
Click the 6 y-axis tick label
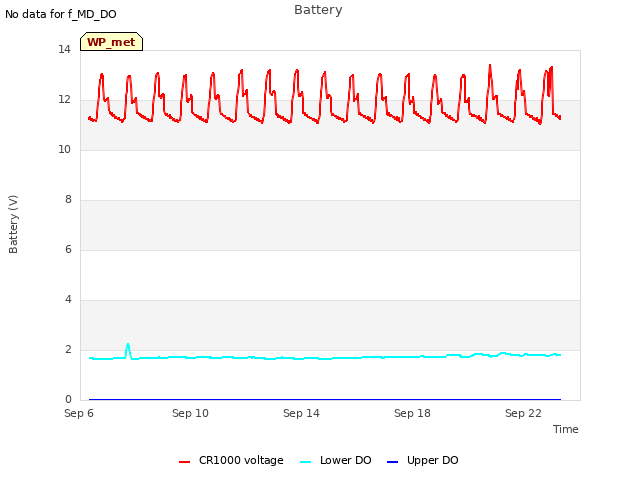pyautogui.click(x=68, y=250)
